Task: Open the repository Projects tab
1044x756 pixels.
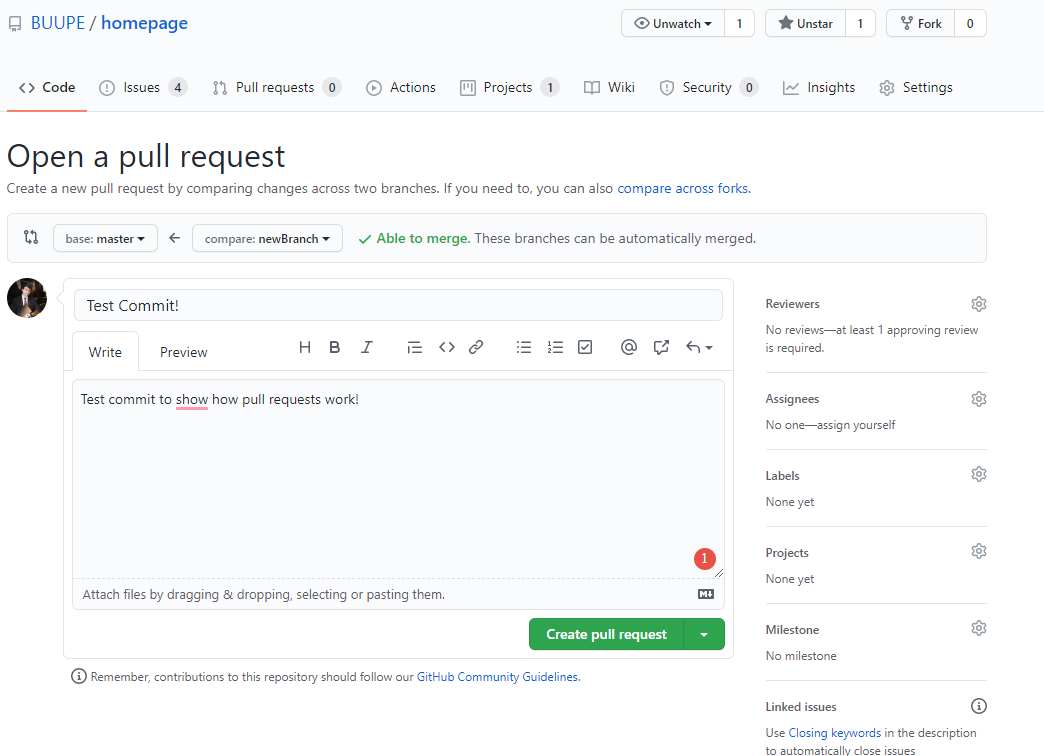Action: pos(509,87)
